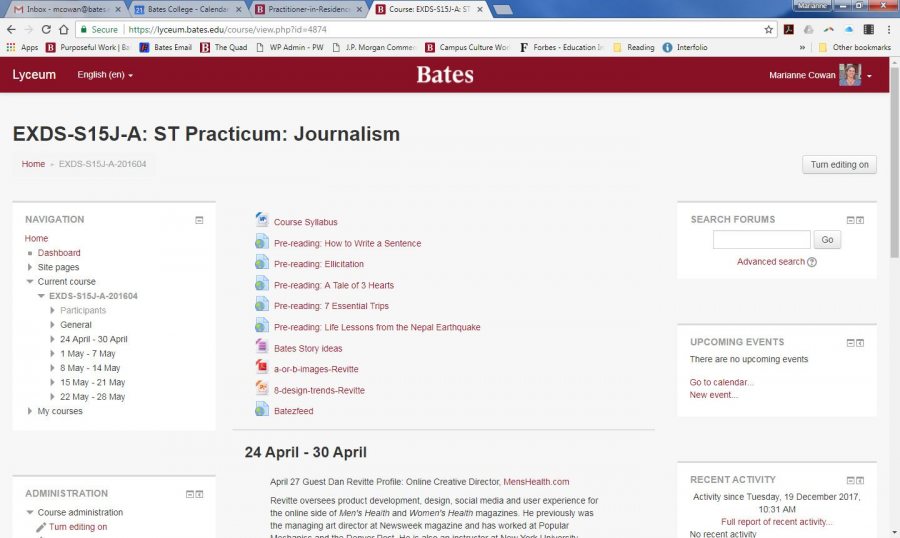Viewport: 900px width, 538px height.
Task: Navigate back with the browser back arrow
Action: pyautogui.click(x=11, y=29)
